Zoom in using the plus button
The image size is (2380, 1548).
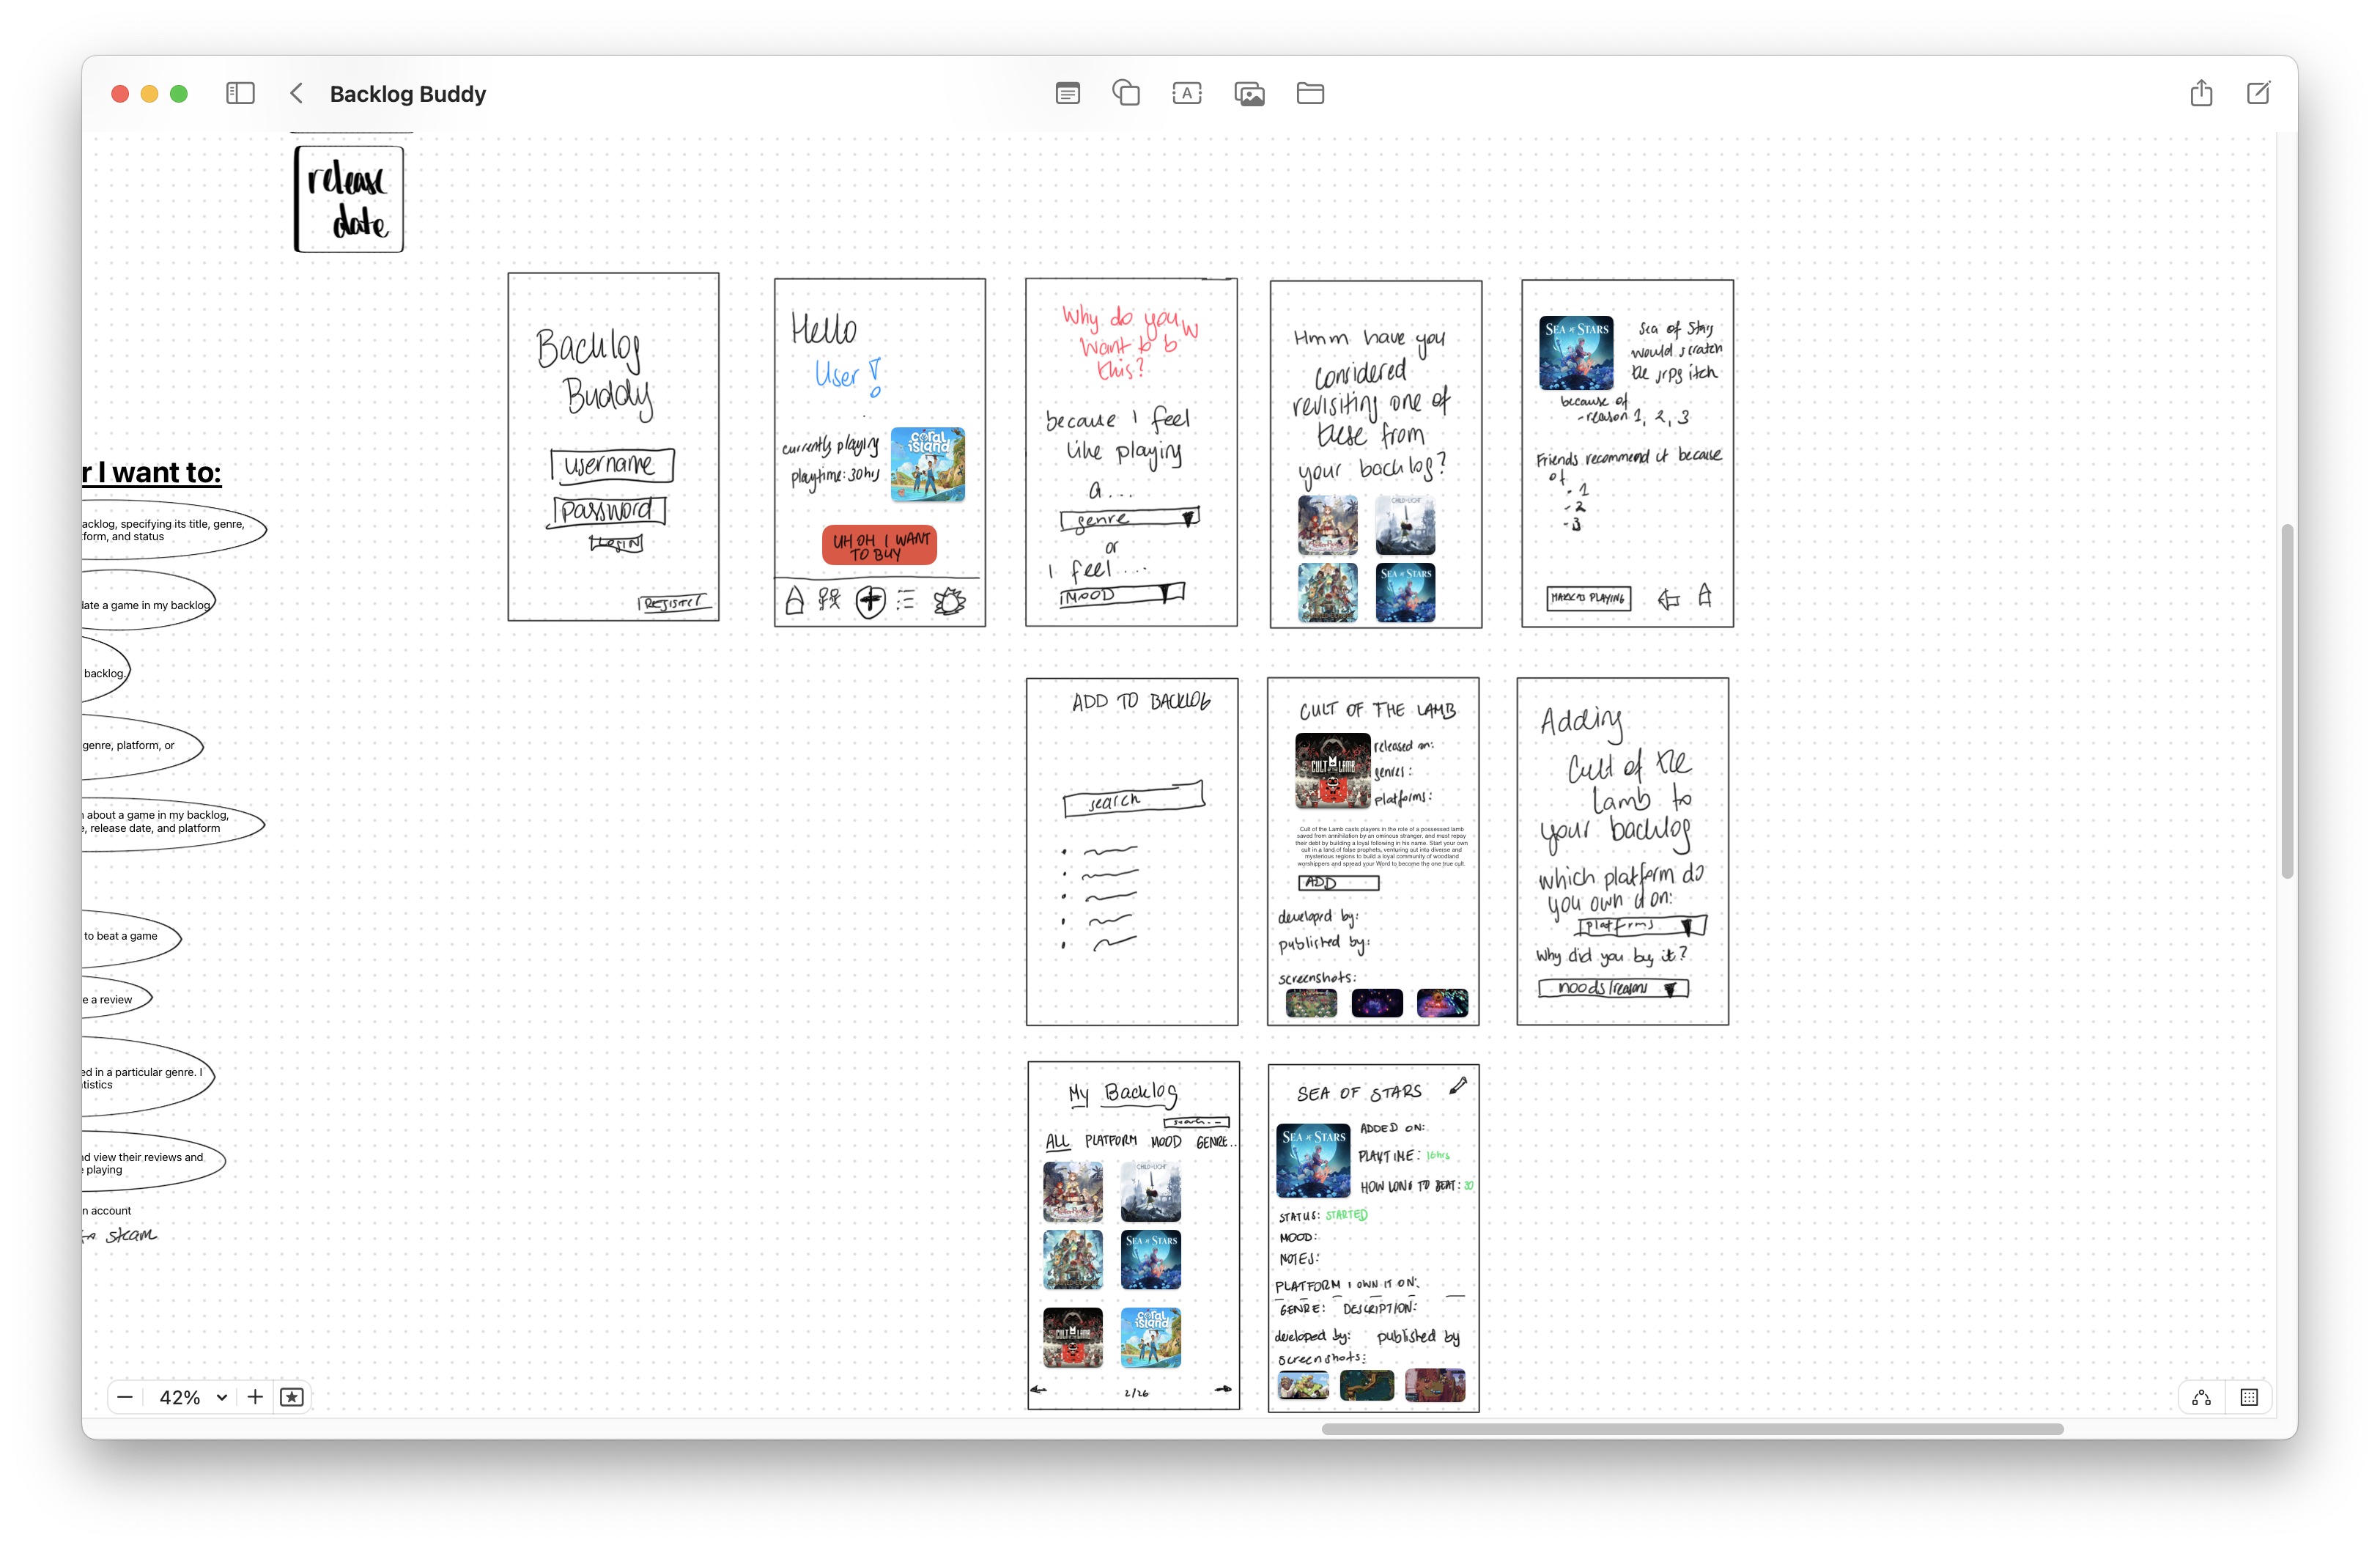[255, 1397]
